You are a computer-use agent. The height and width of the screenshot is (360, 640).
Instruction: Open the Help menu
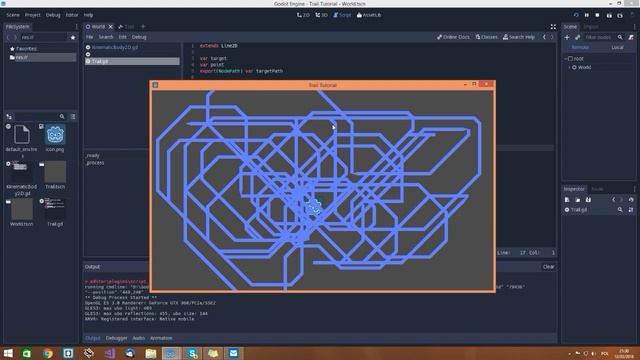(88, 15)
